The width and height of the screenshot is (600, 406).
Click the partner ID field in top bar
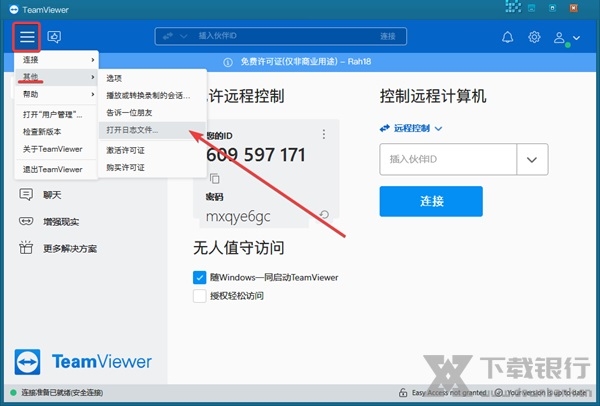tap(281, 36)
